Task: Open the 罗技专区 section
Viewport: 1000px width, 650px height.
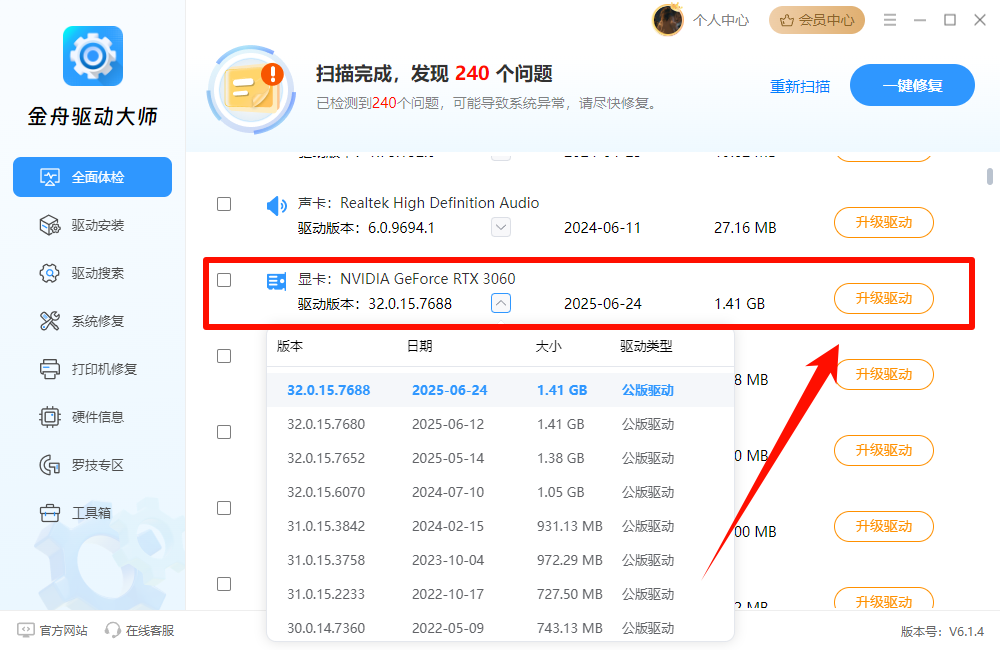Action: pos(92,465)
